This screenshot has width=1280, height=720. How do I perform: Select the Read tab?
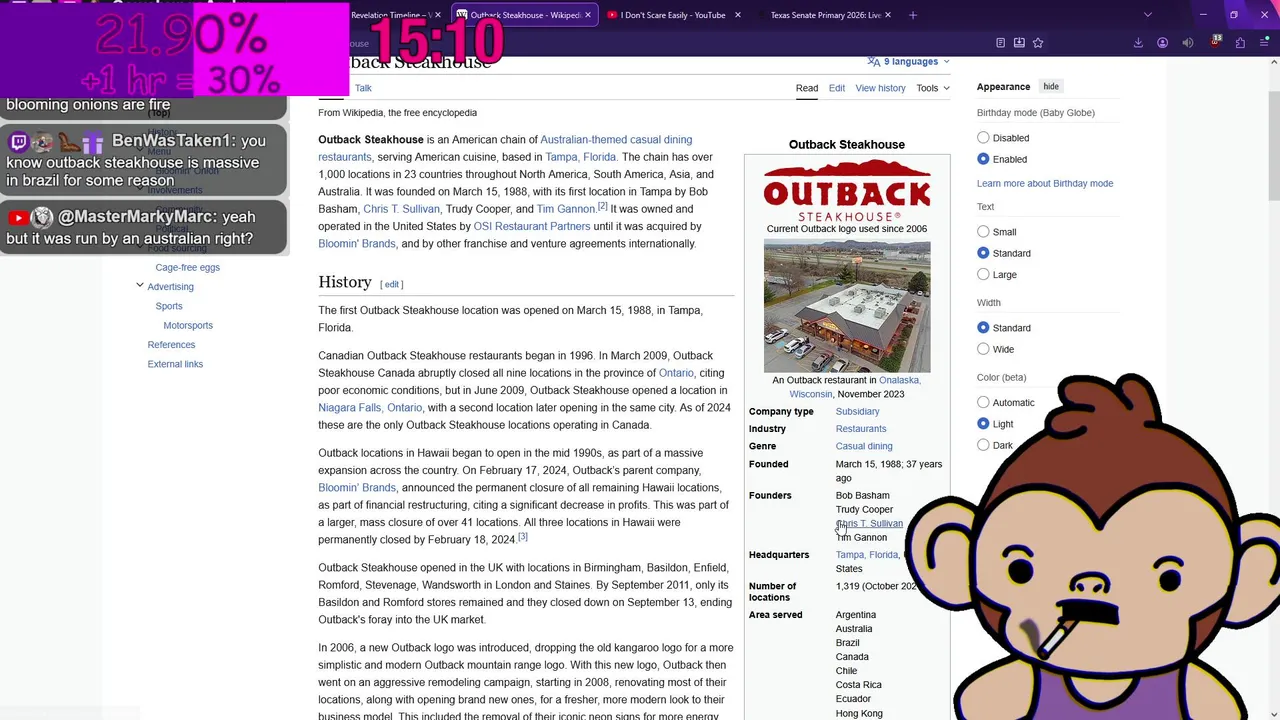tap(807, 88)
